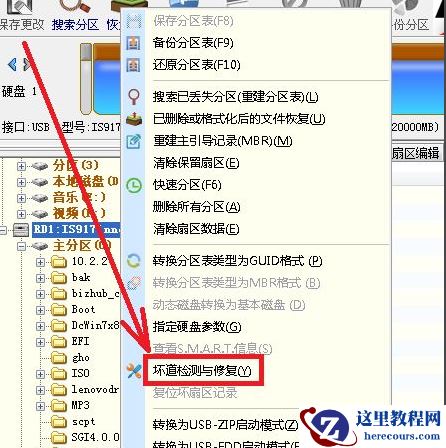
Task: Expand the 音乐 drive node
Action: 21,198
